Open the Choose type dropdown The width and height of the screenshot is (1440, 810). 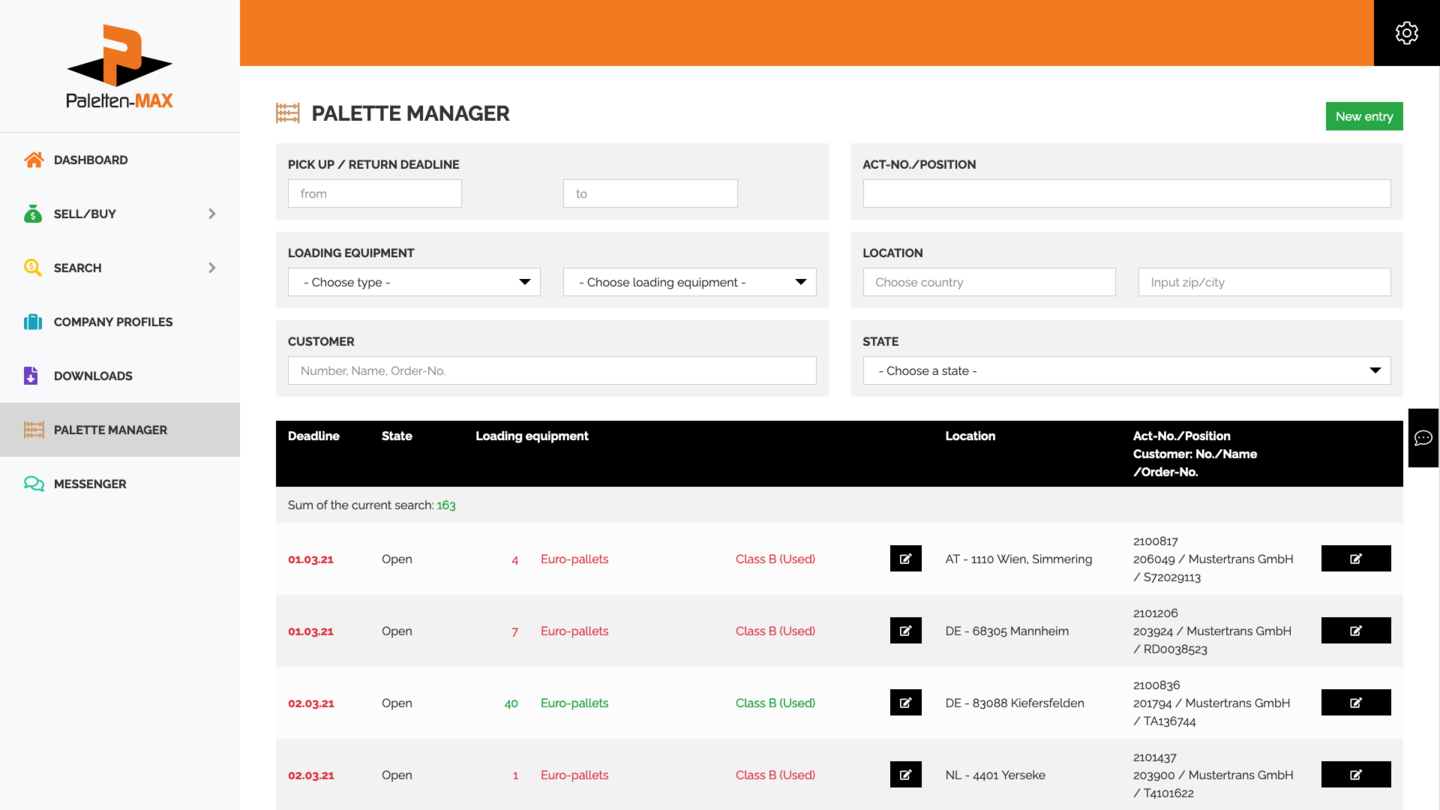[414, 282]
